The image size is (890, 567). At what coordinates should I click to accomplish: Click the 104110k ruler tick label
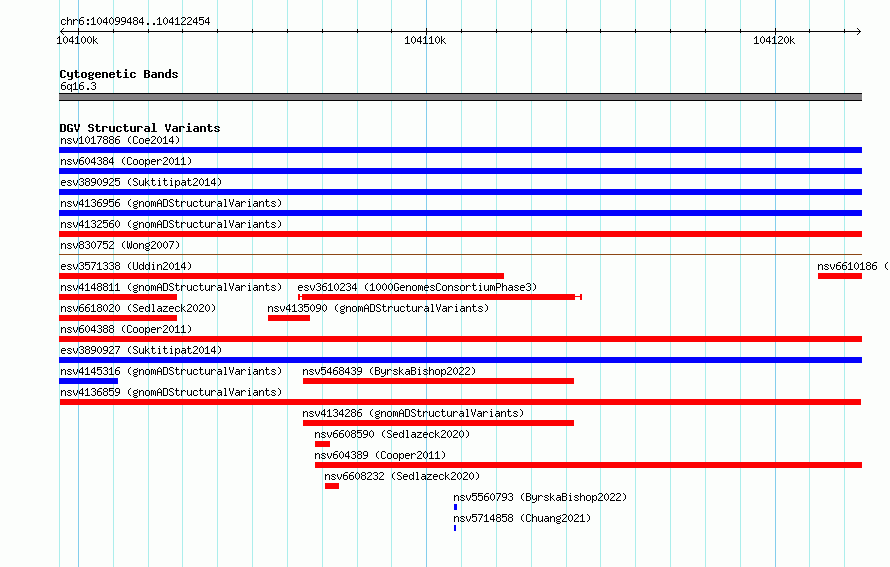tap(425, 40)
